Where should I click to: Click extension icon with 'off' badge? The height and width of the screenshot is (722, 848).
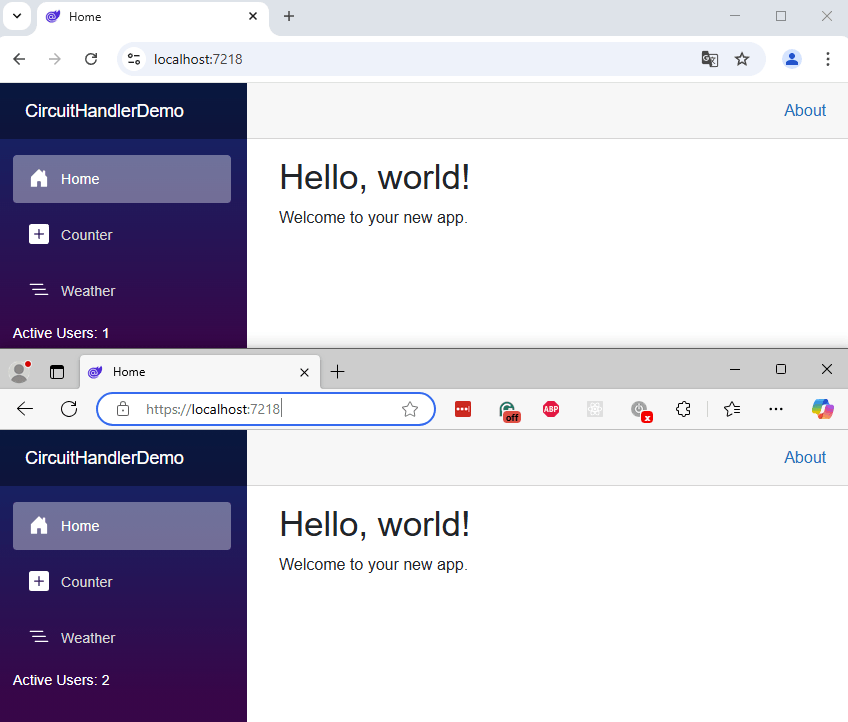[508, 411]
